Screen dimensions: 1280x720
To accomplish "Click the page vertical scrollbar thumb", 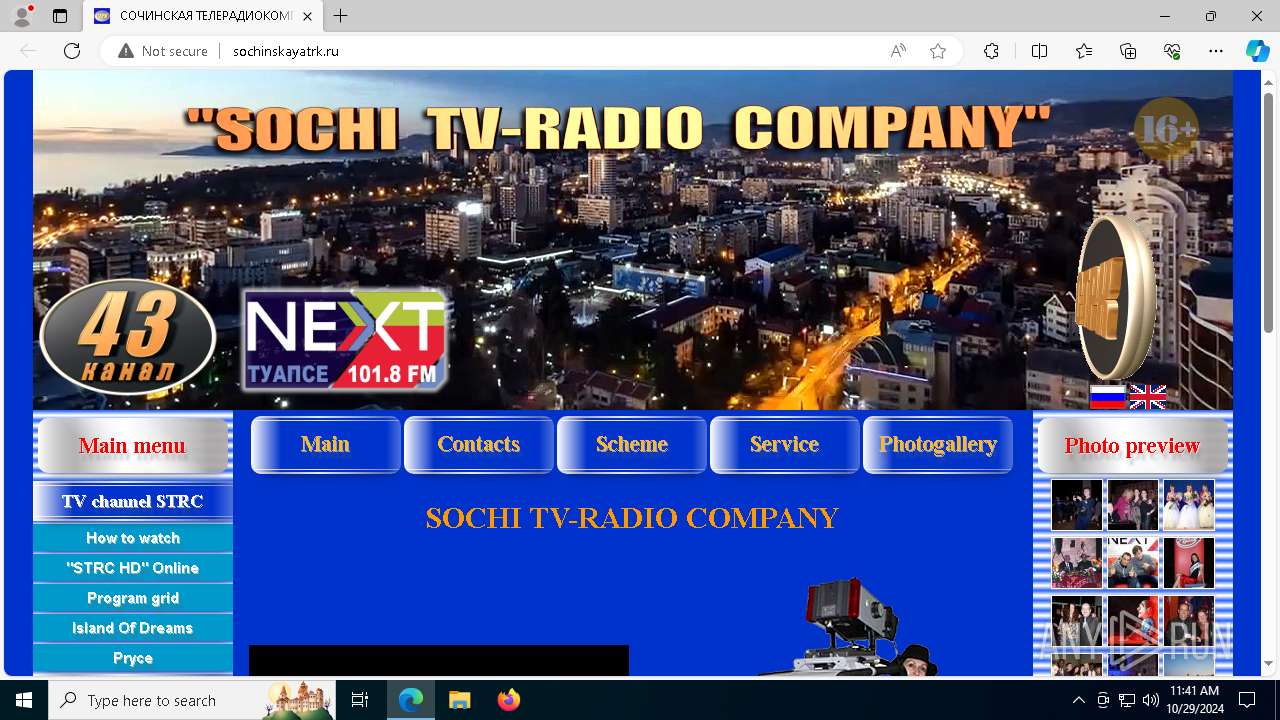I will pyautogui.click(x=1268, y=212).
